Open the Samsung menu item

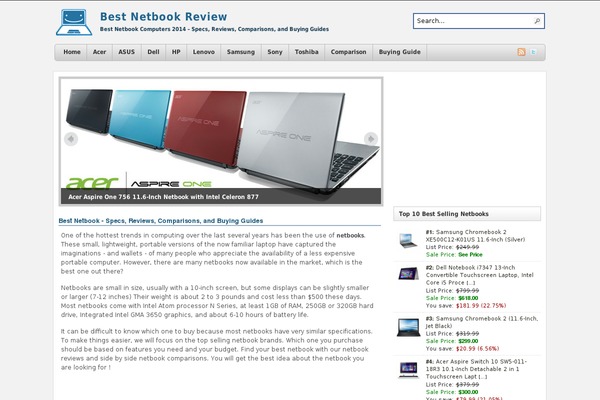(241, 52)
